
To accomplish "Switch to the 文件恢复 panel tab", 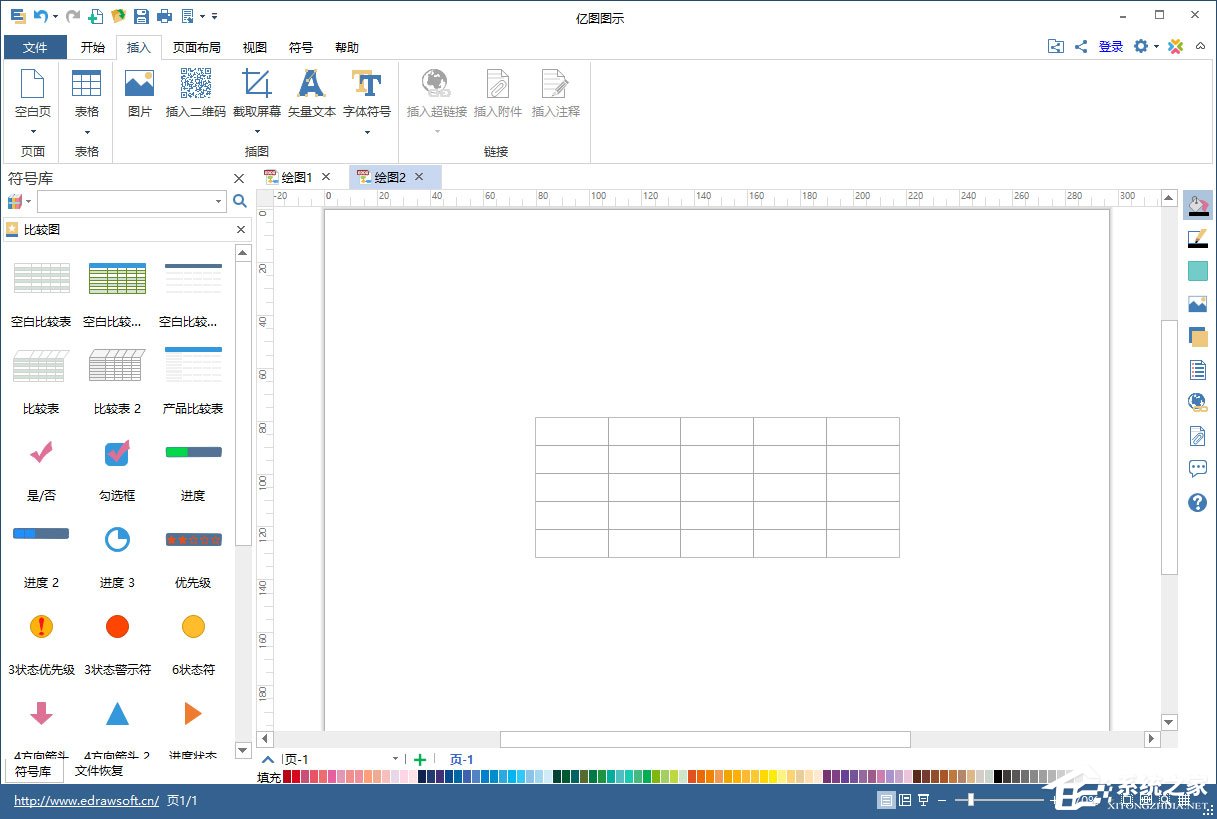I will click(x=99, y=771).
